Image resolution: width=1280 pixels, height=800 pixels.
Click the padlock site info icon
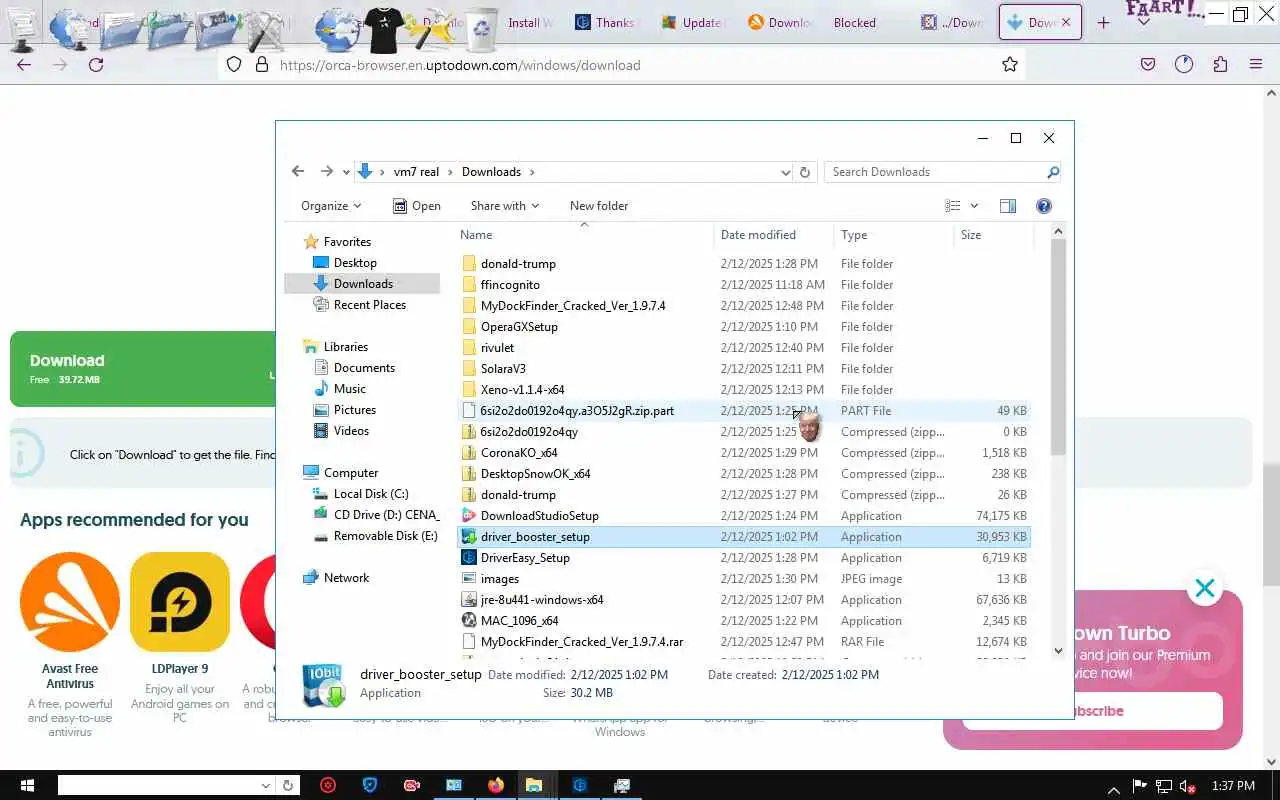pos(262,65)
